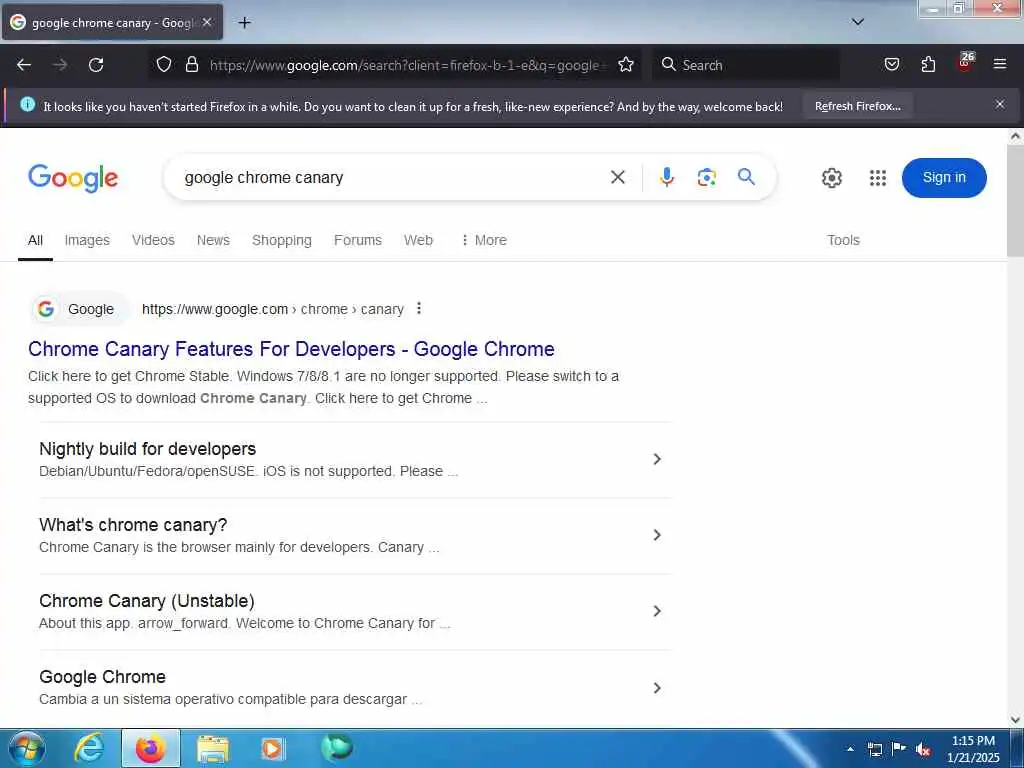Image resolution: width=1024 pixels, height=768 pixels.
Task: Click the extension icon with the 26 badge
Action: [x=965, y=63]
